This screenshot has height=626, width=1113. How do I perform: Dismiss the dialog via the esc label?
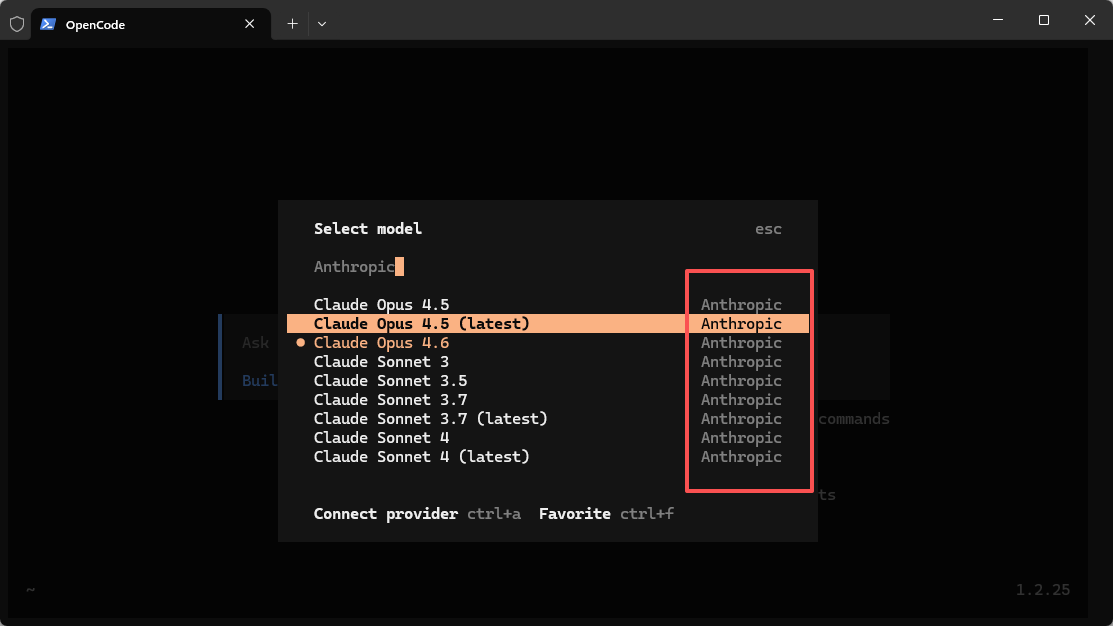coord(768,229)
